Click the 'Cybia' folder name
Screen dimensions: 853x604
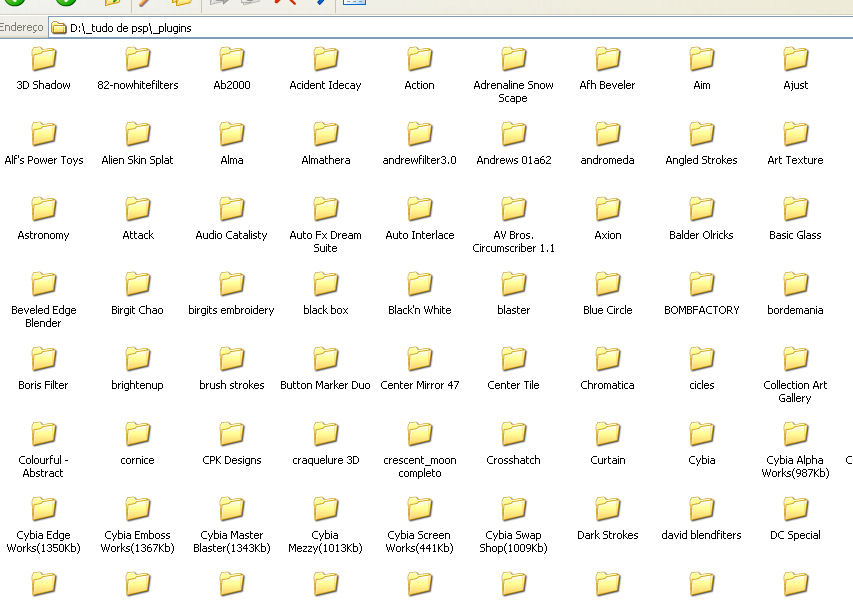(702, 460)
